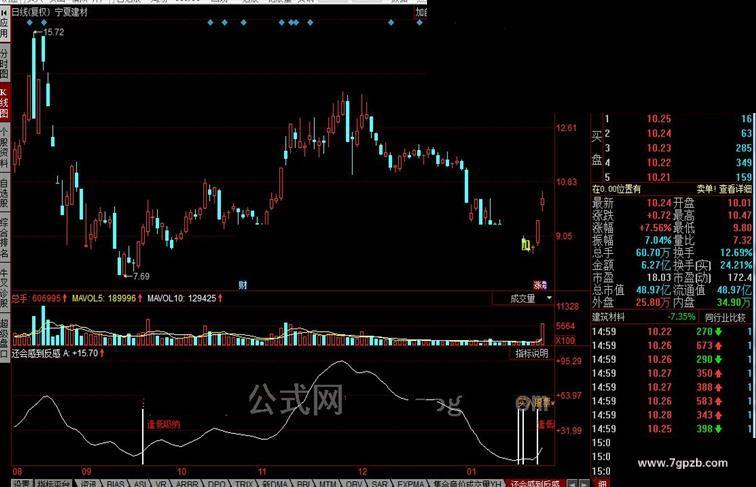Open 超级盘口 sidebar tab
The width and height of the screenshot is (756, 487).
click(x=4, y=338)
